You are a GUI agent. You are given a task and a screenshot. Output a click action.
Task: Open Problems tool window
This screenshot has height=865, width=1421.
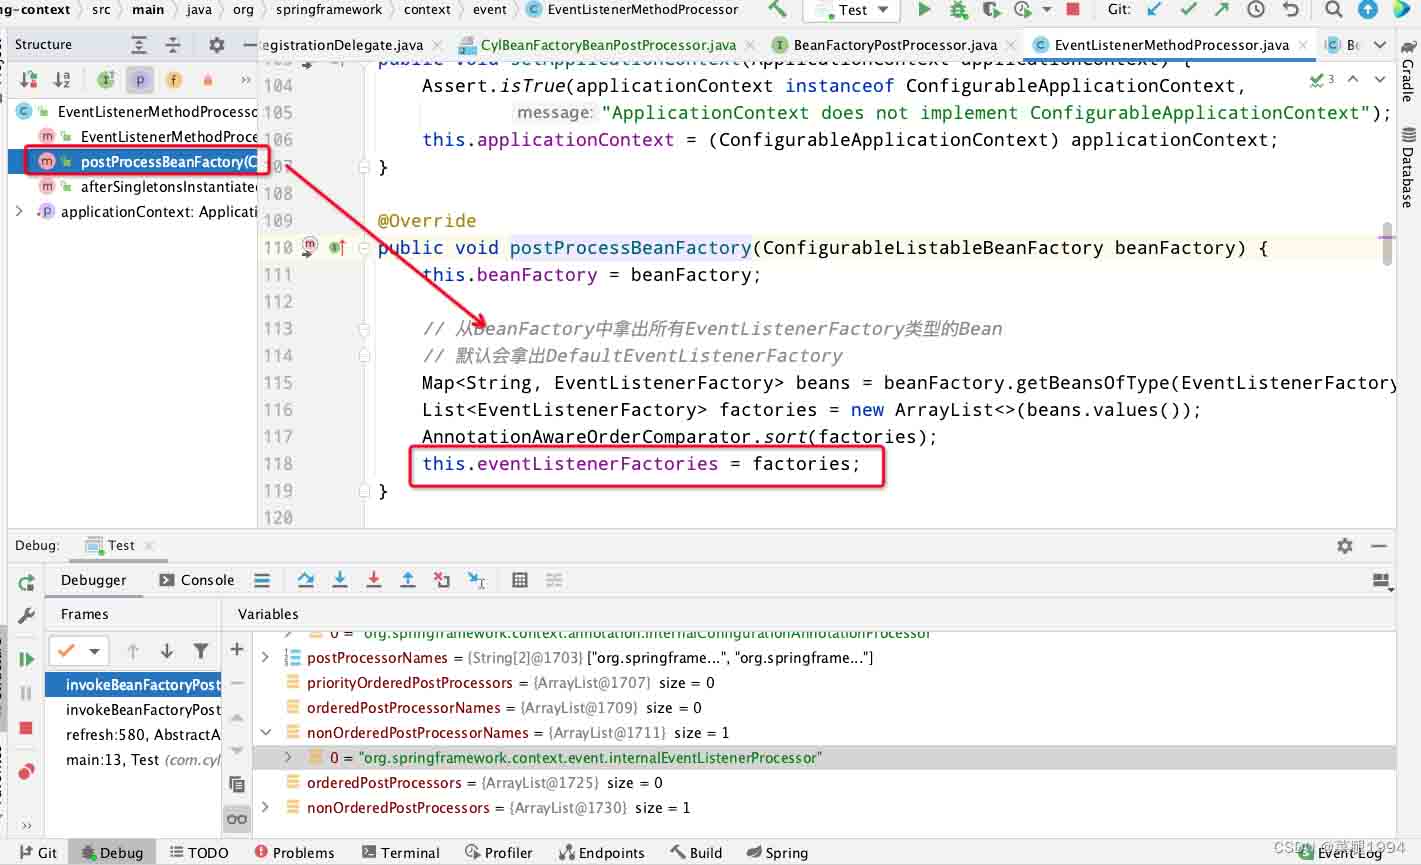(x=294, y=853)
